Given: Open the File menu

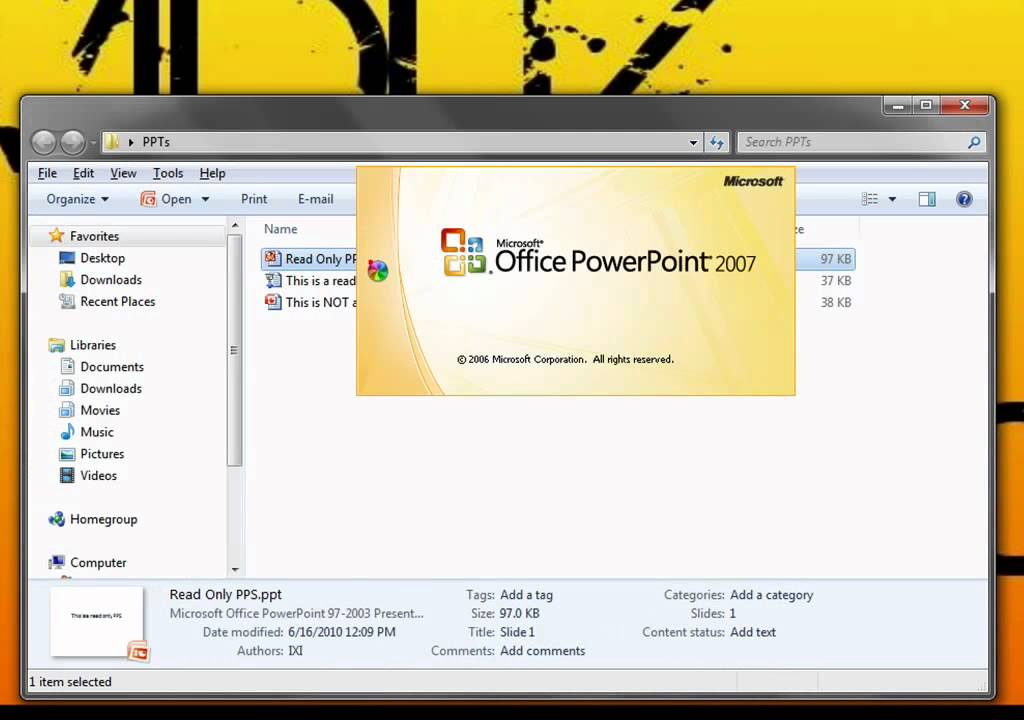Looking at the screenshot, I should [47, 173].
